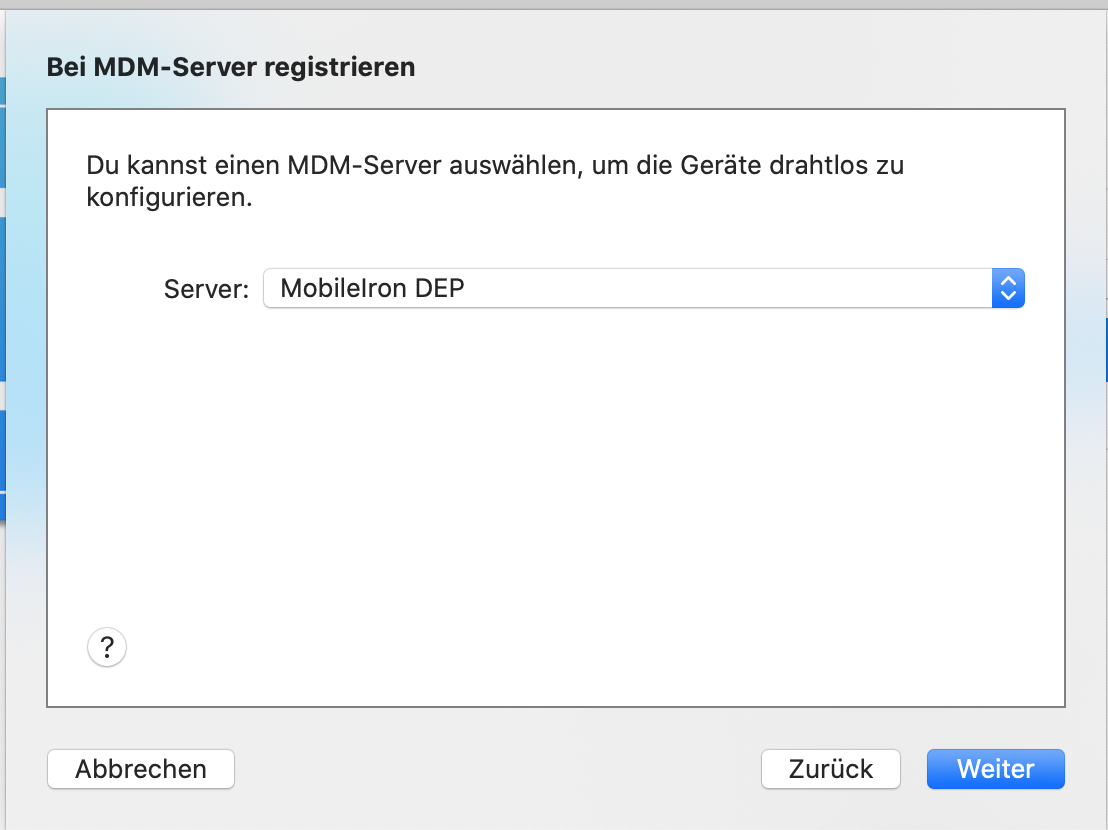
Task: Proceed to the next step with Weiter
Action: pos(995,769)
